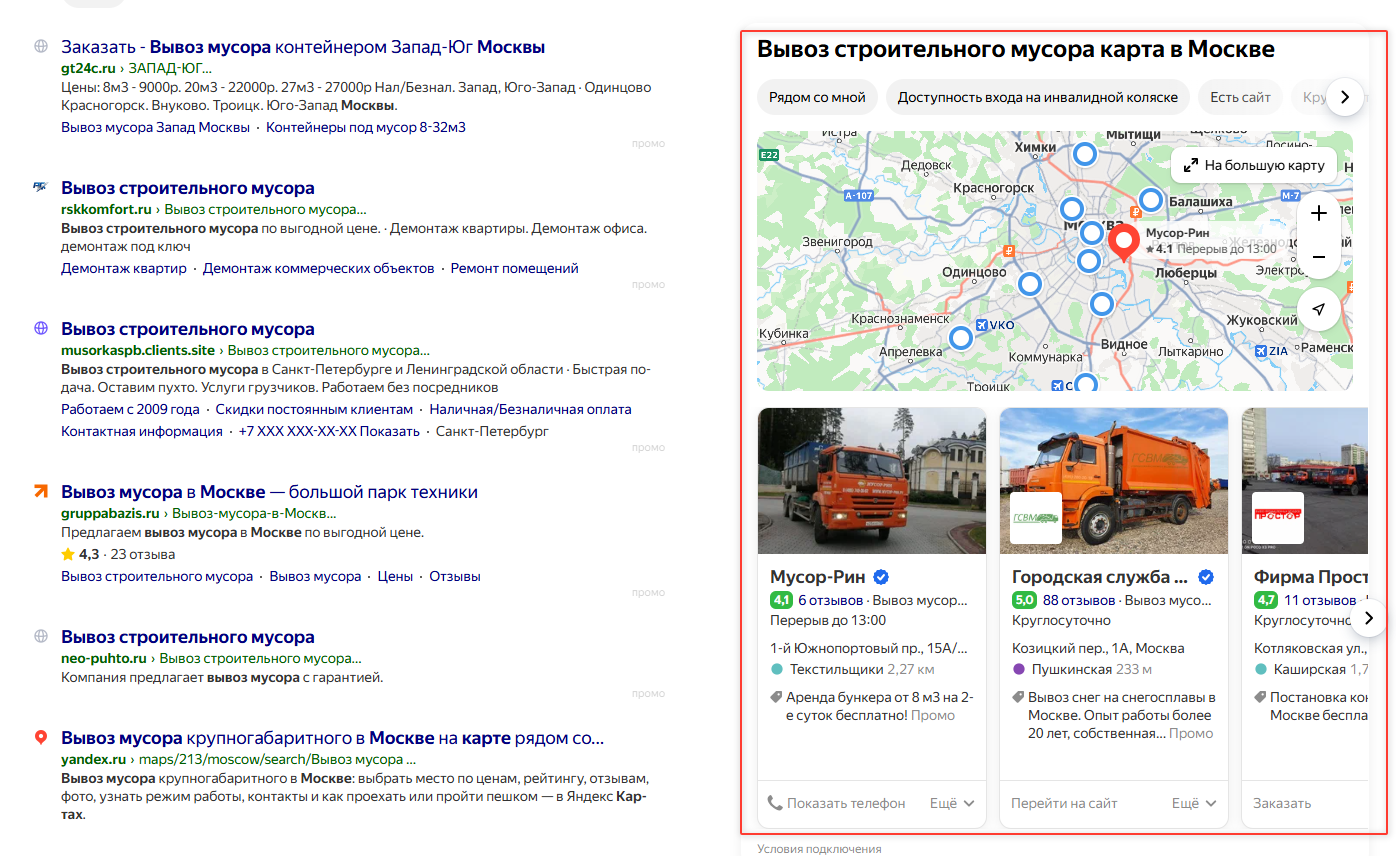Open the Условия подключения link below the map panel
The width and height of the screenshot is (1396, 856).
coord(819,849)
